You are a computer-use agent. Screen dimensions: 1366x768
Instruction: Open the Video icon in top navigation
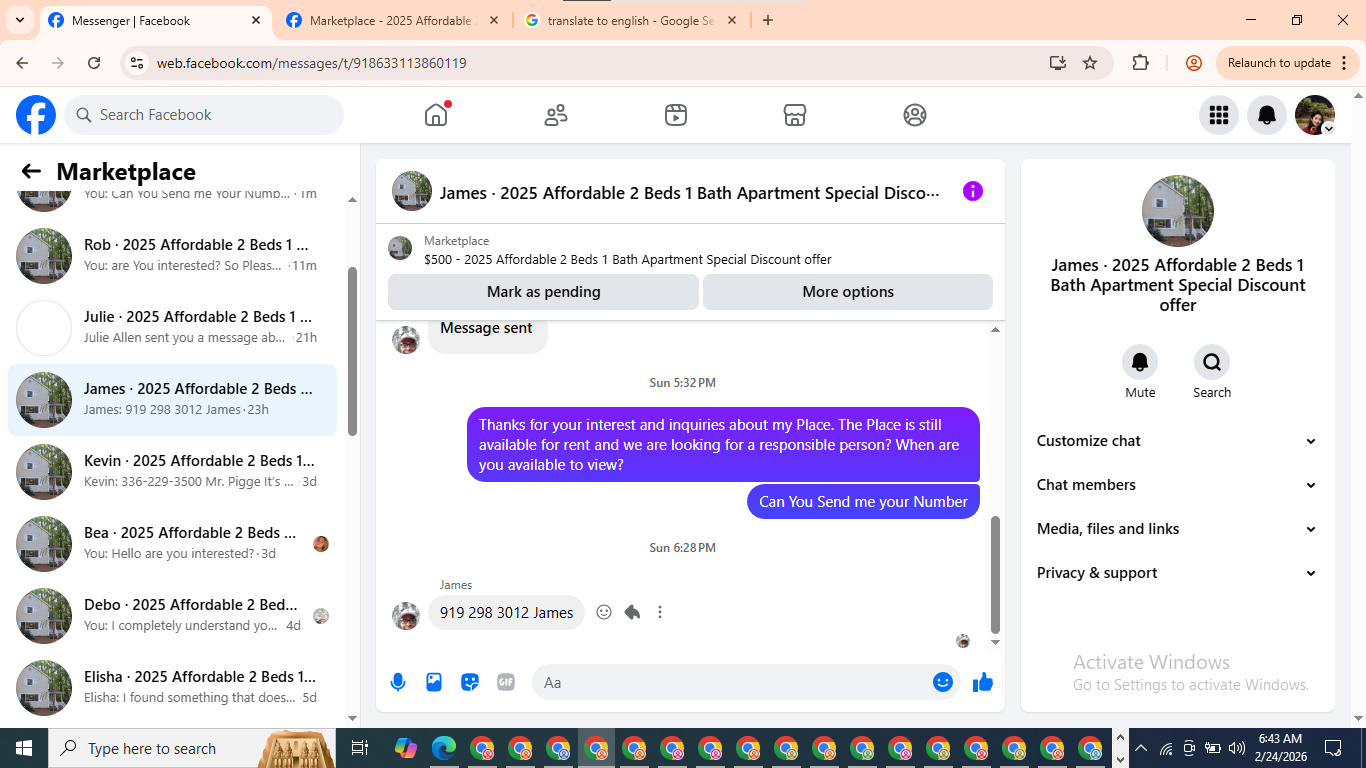pos(676,115)
